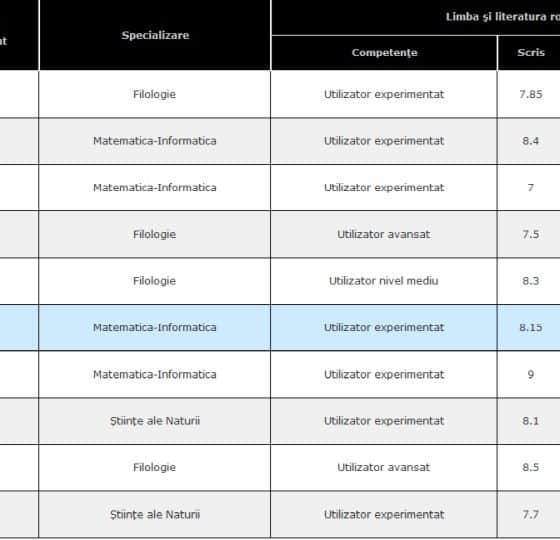Viewport: 560px width, 540px height.
Task: Click the 7.7 score cell
Action: point(529,514)
